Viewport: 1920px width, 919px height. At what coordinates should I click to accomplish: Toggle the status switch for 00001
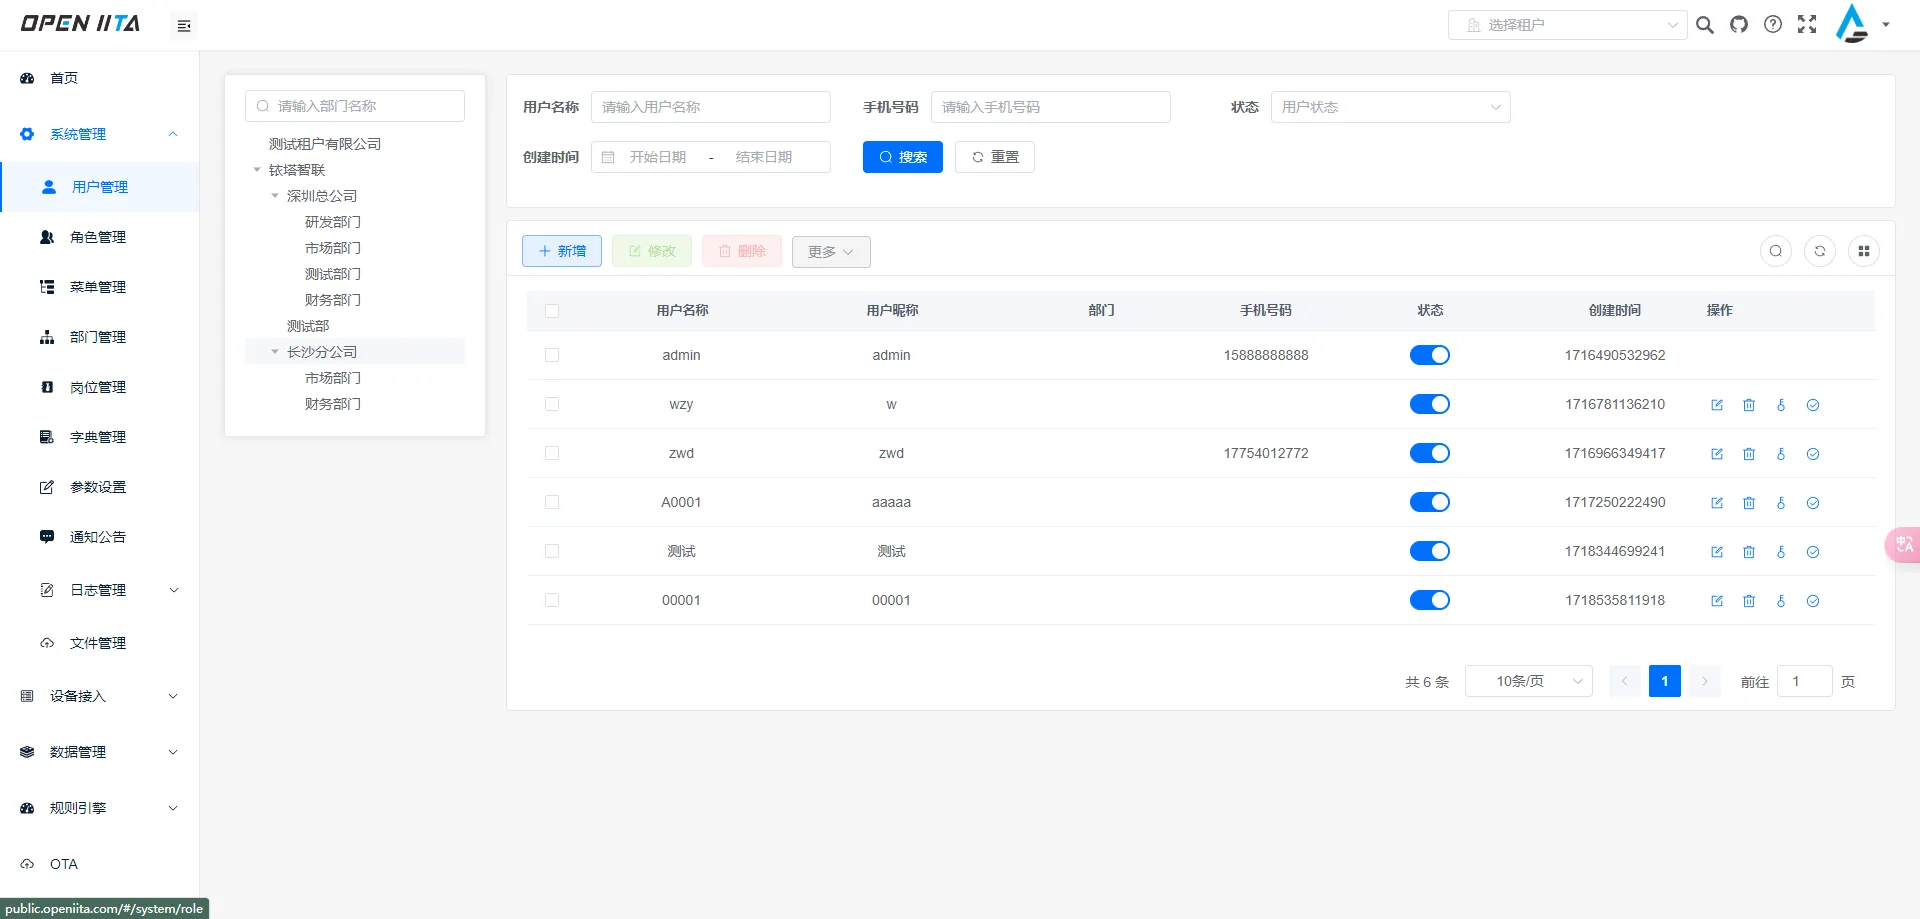1430,600
